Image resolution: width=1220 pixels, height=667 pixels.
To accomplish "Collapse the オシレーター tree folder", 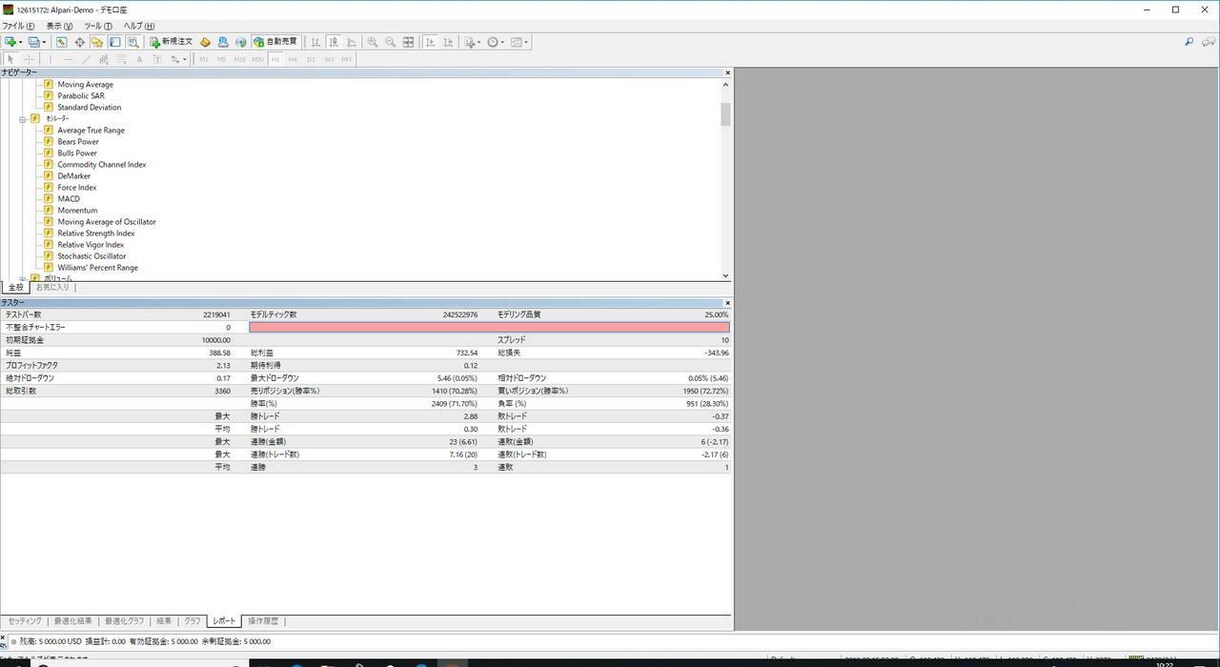I will pyautogui.click(x=22, y=119).
